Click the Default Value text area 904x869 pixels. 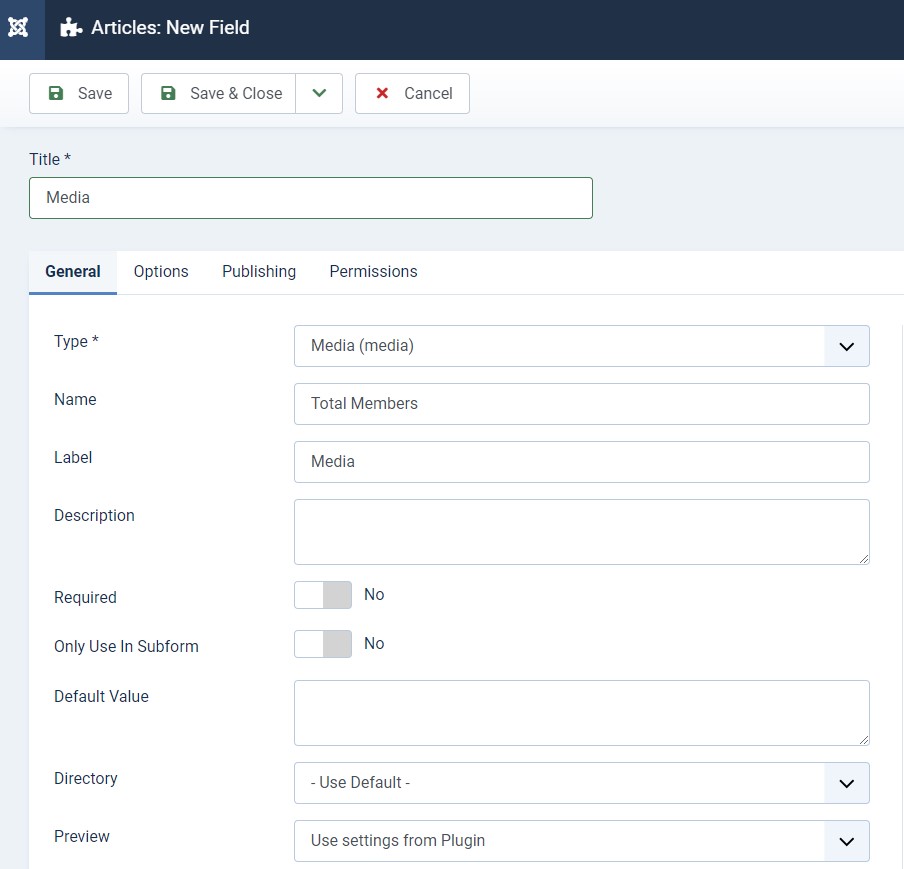tap(582, 713)
